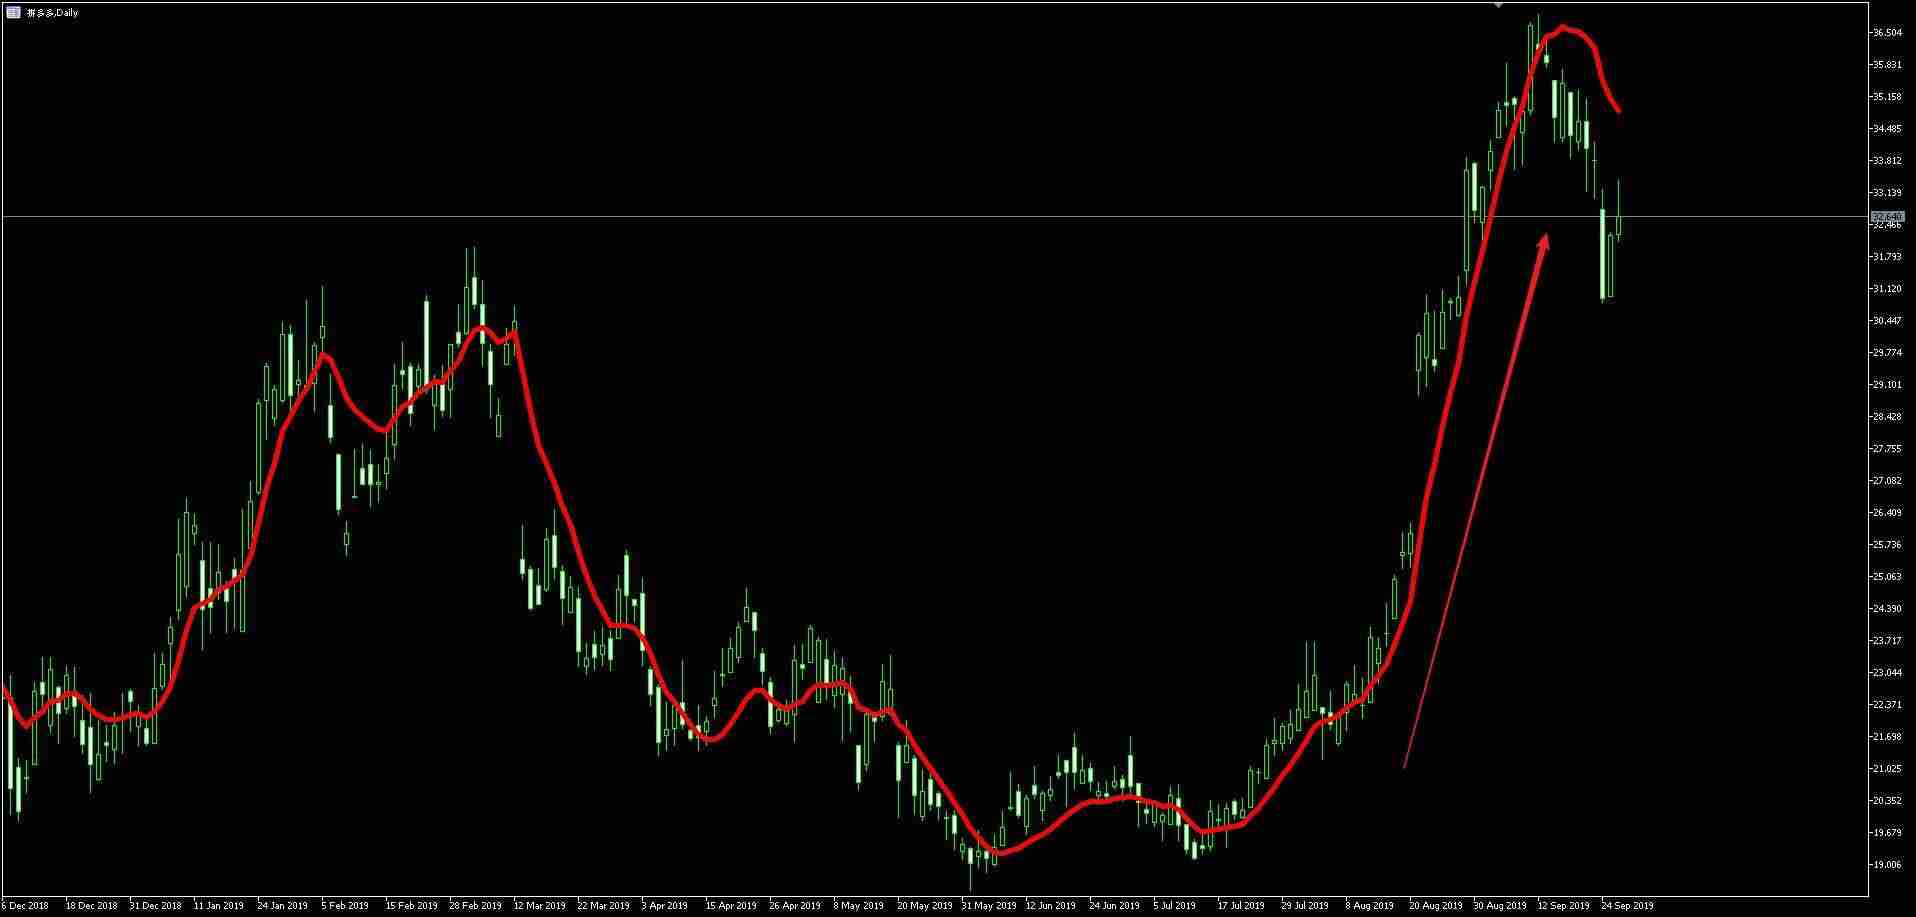Select the 36.504 price axis label
The height and width of the screenshot is (917, 1916).
coord(1887,33)
